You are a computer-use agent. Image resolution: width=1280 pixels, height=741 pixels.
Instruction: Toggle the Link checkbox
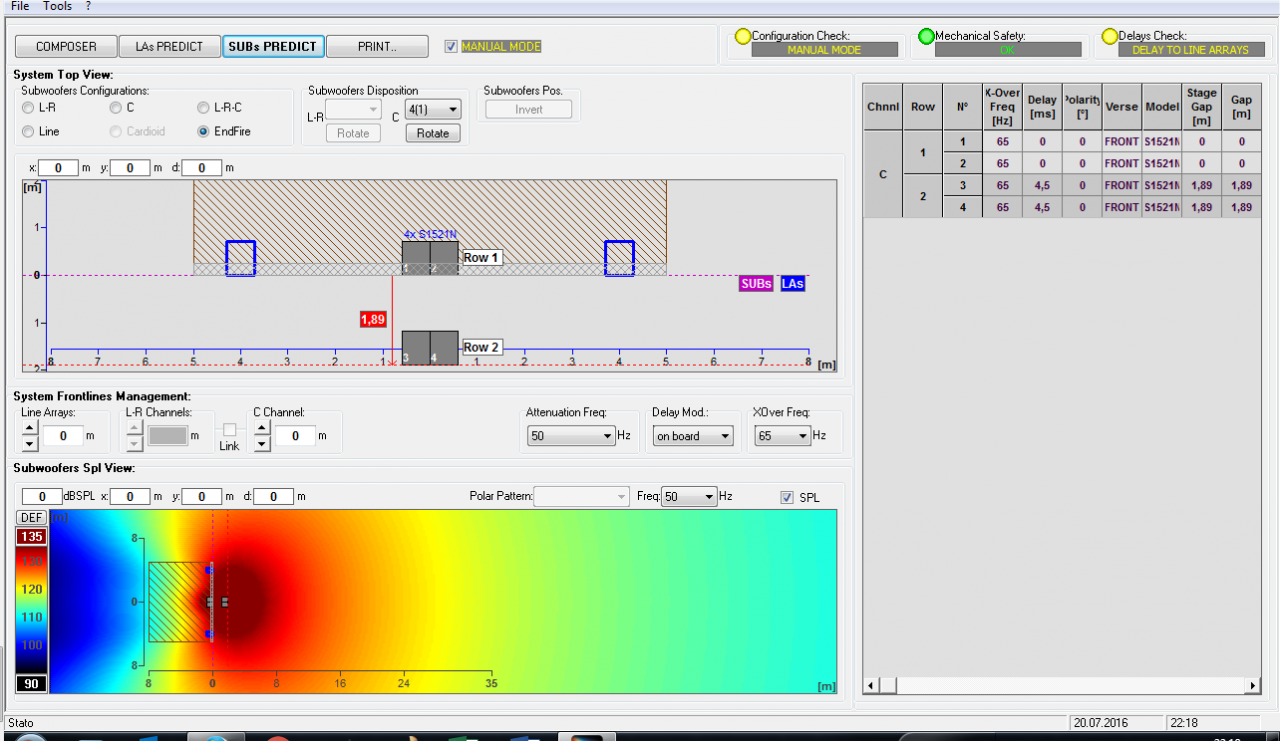(229, 430)
